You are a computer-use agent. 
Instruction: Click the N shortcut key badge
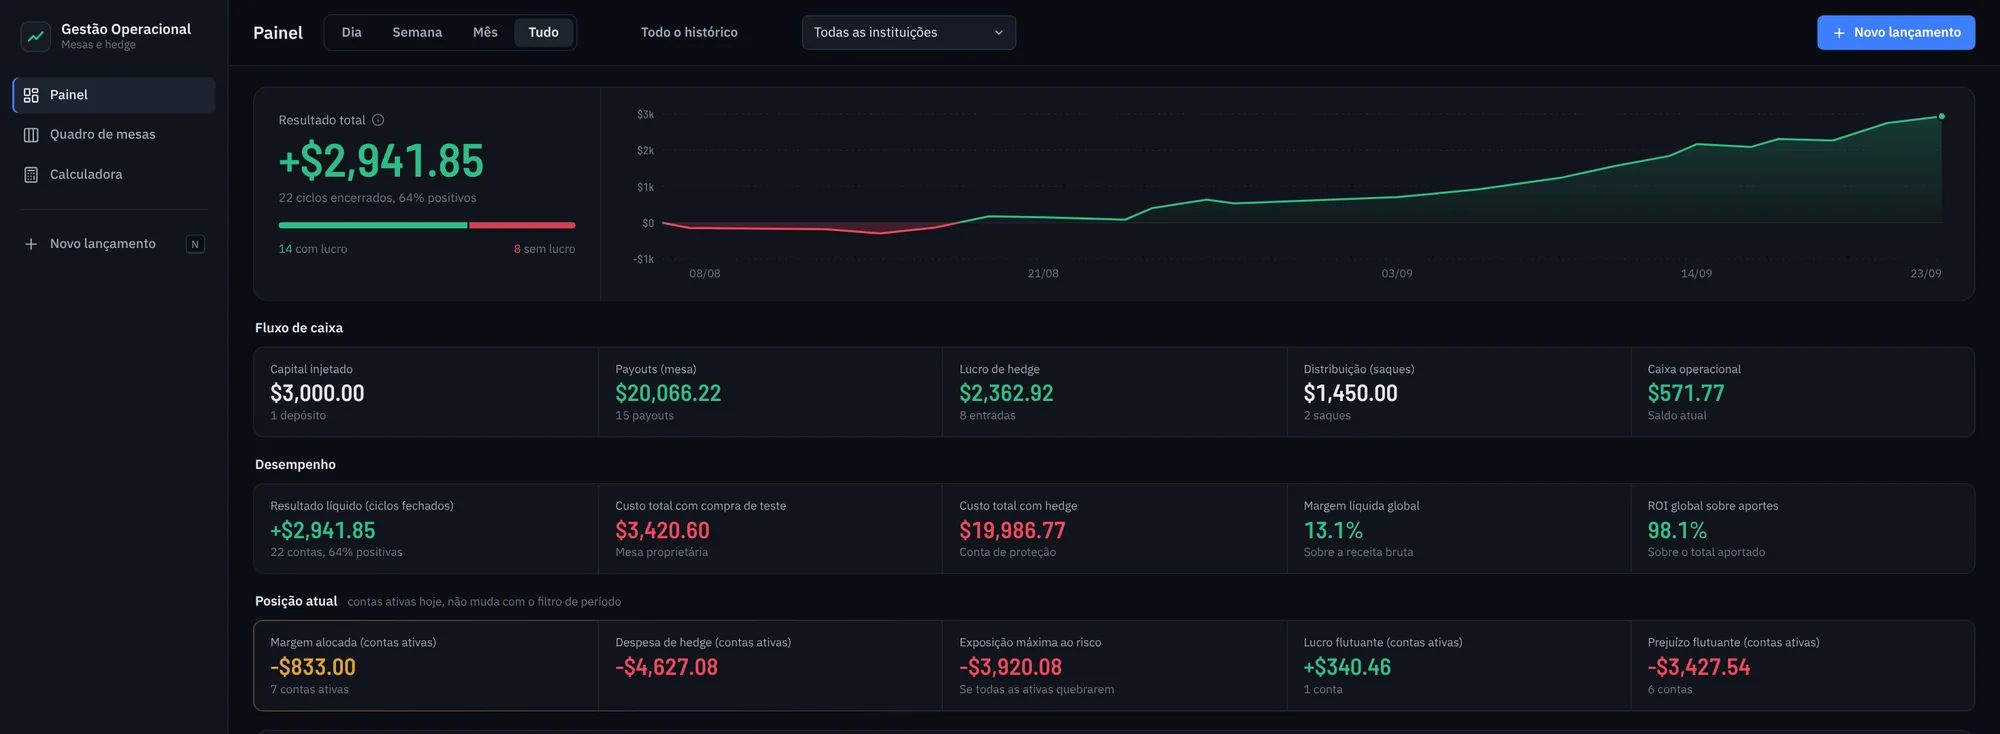[195, 244]
